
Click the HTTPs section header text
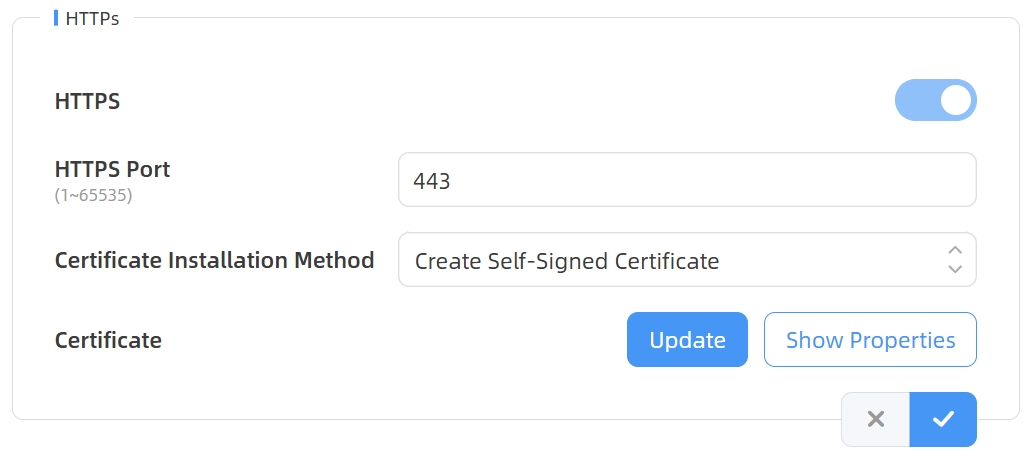tap(92, 18)
